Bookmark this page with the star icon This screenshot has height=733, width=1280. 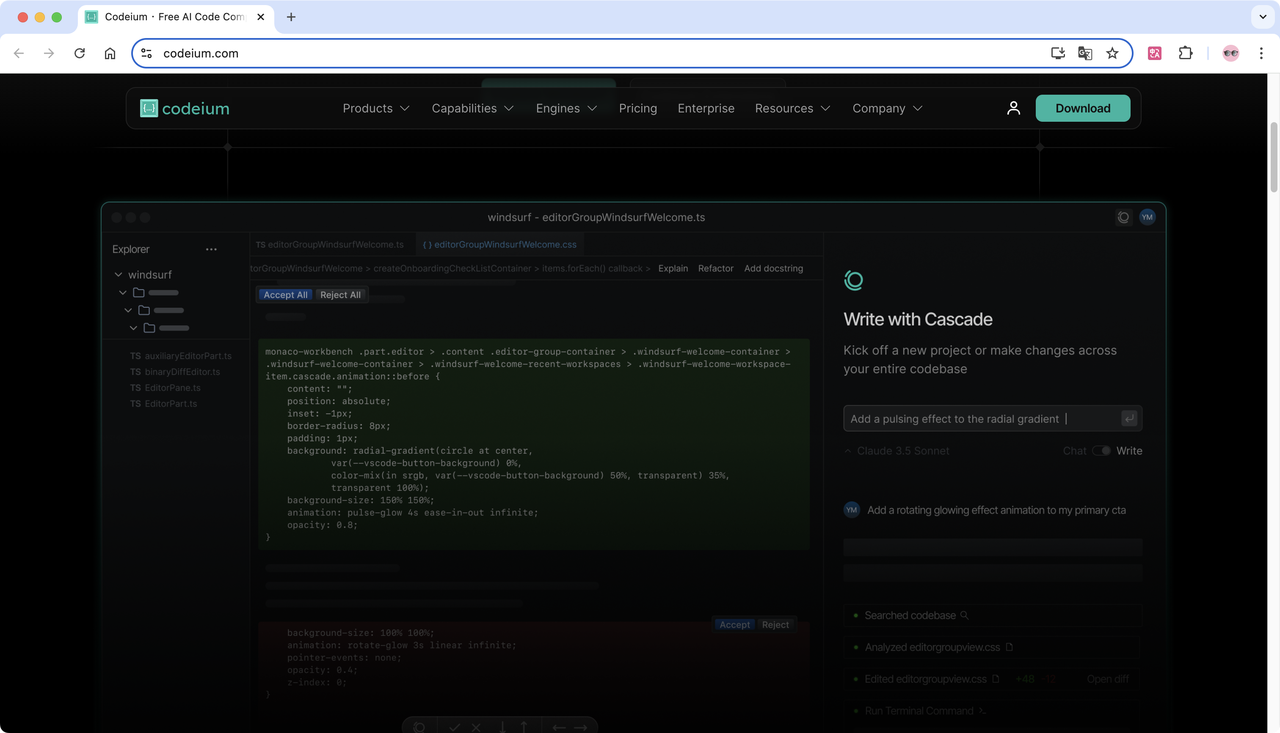pyautogui.click(x=1112, y=53)
